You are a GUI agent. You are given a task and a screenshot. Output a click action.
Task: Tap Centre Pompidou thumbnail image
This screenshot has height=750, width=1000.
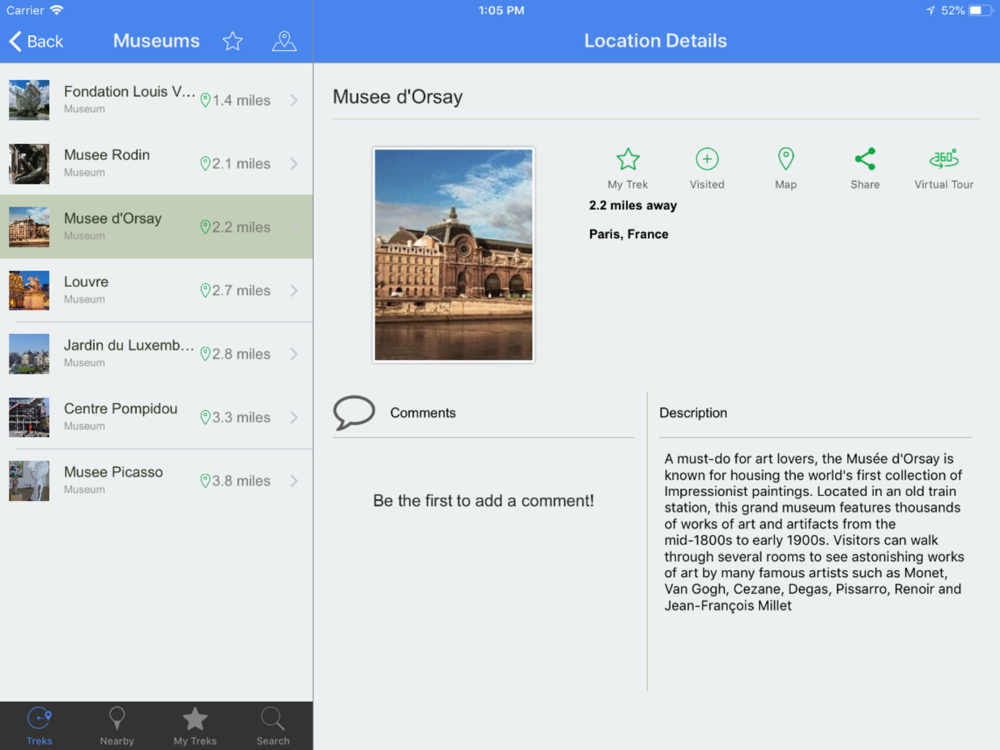29,417
